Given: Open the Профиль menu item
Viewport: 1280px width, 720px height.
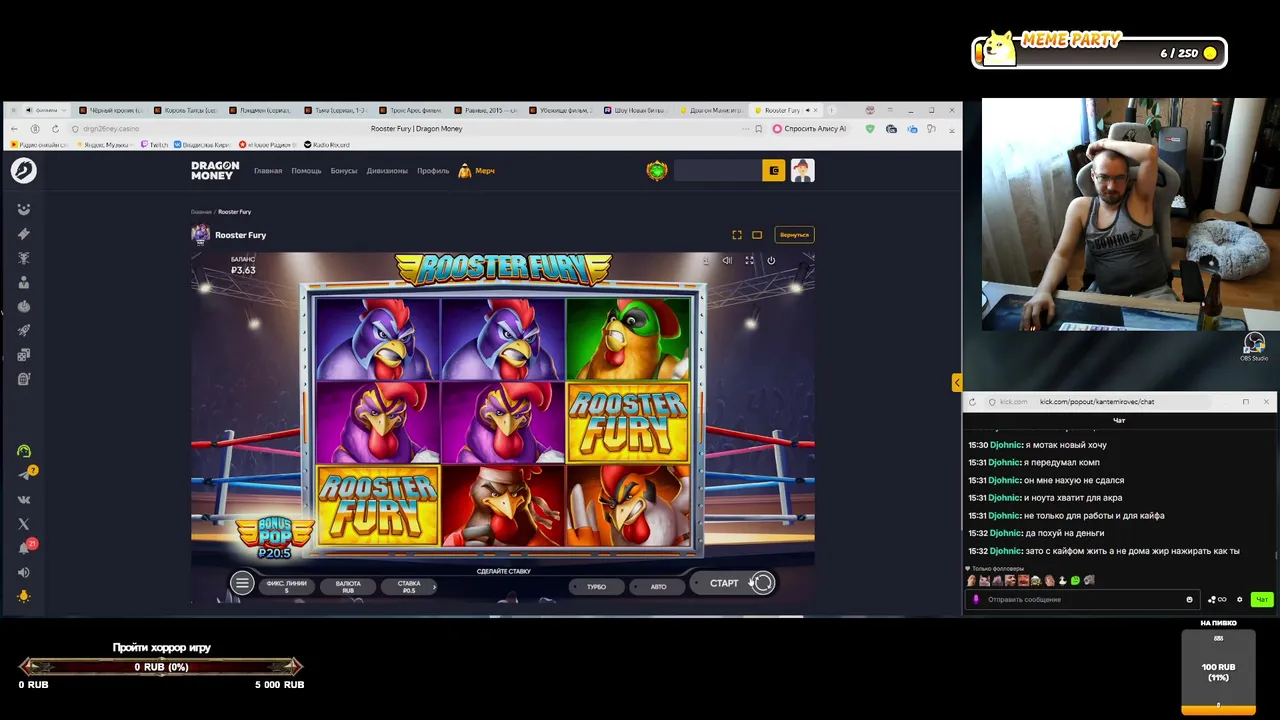Looking at the screenshot, I should click(433, 171).
